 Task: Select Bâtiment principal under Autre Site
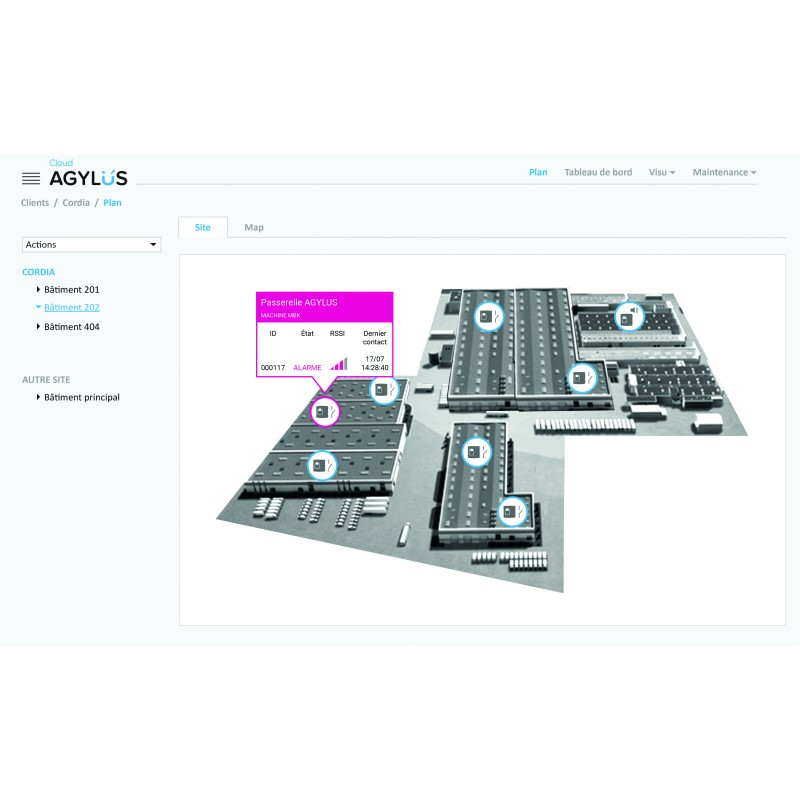[82, 397]
